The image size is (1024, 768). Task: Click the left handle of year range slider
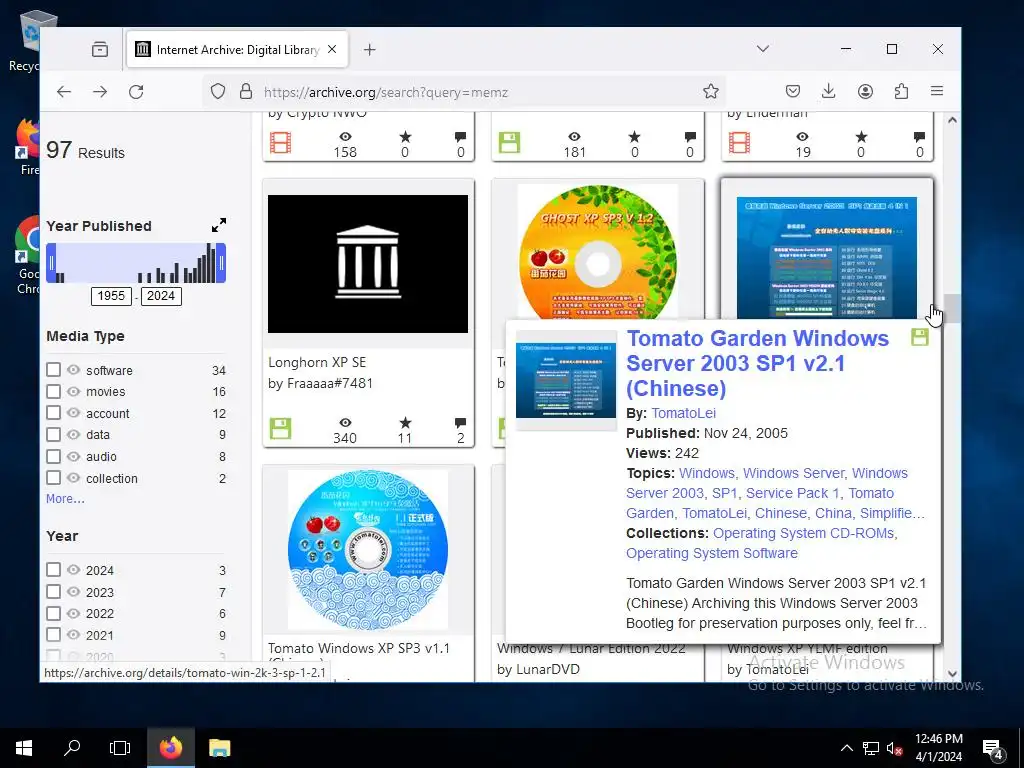tap(51, 263)
